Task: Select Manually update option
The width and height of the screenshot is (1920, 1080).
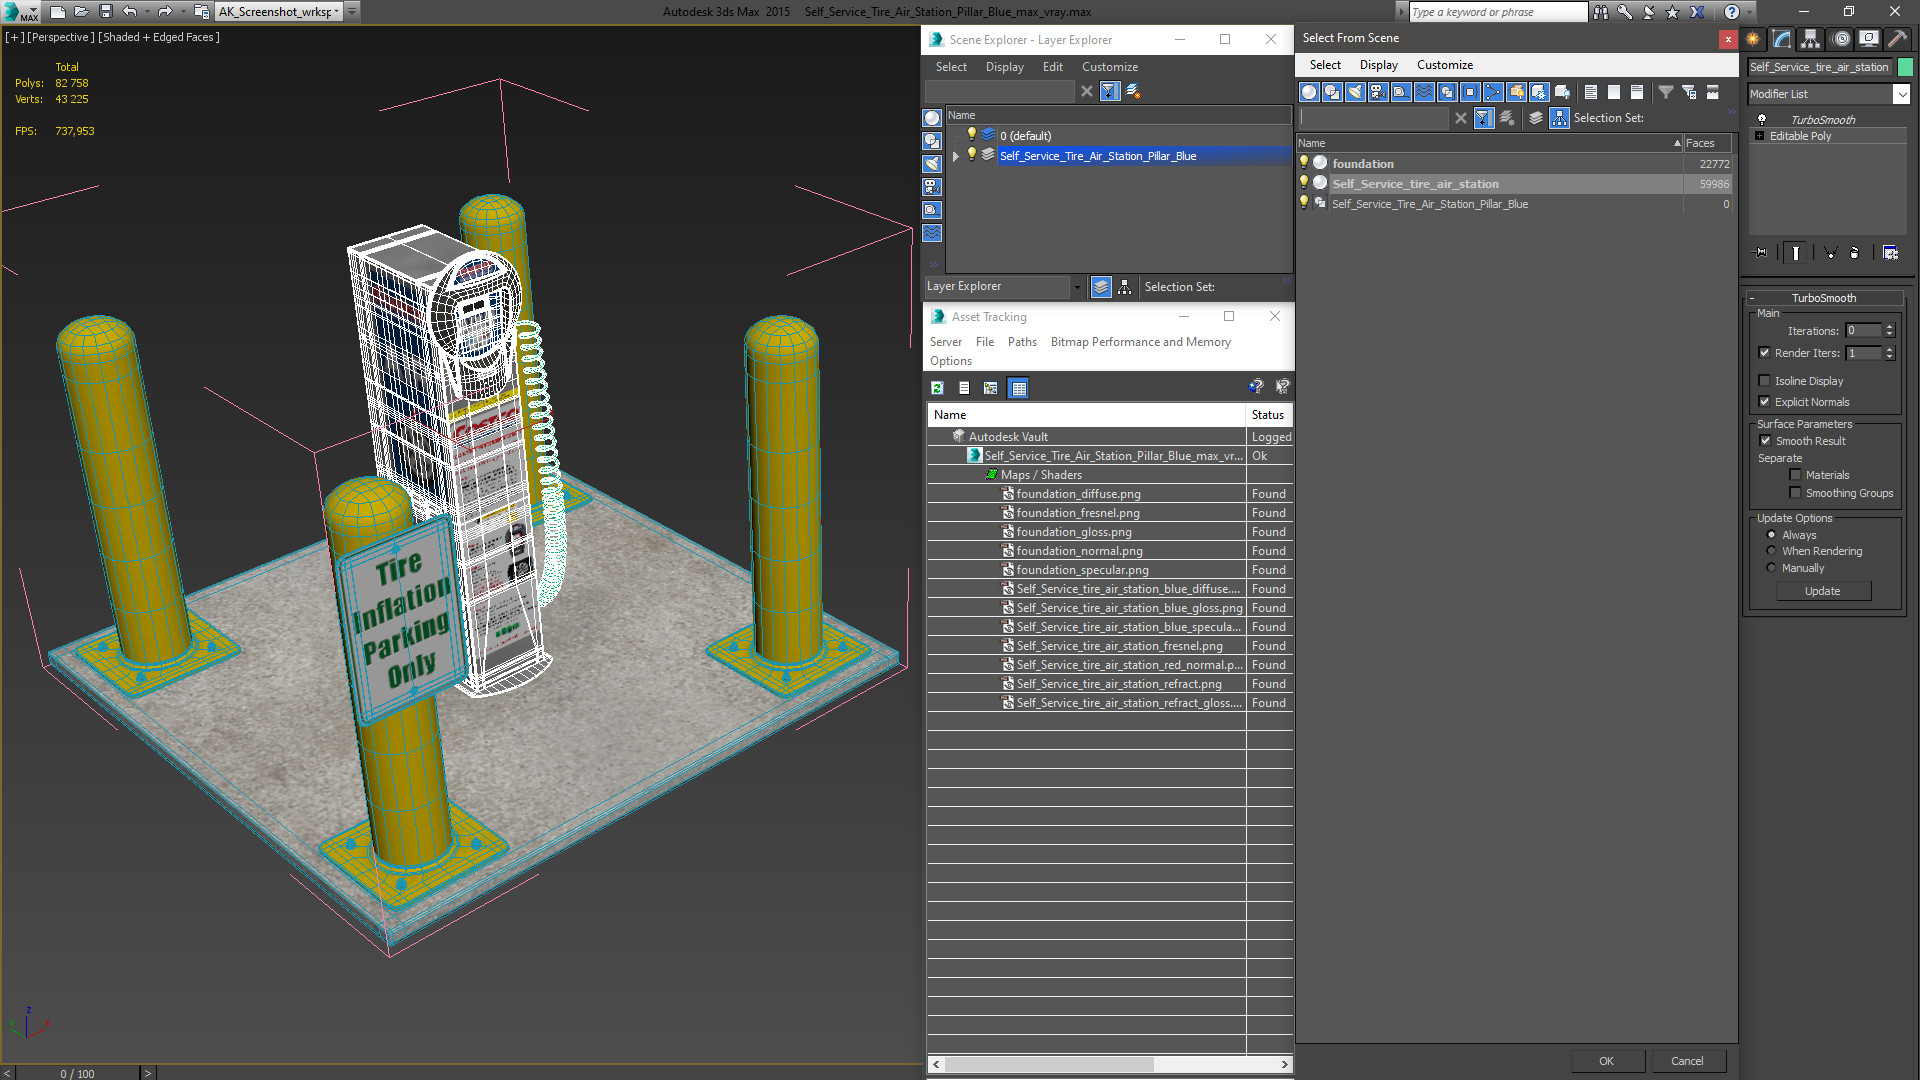Action: click(x=1771, y=568)
